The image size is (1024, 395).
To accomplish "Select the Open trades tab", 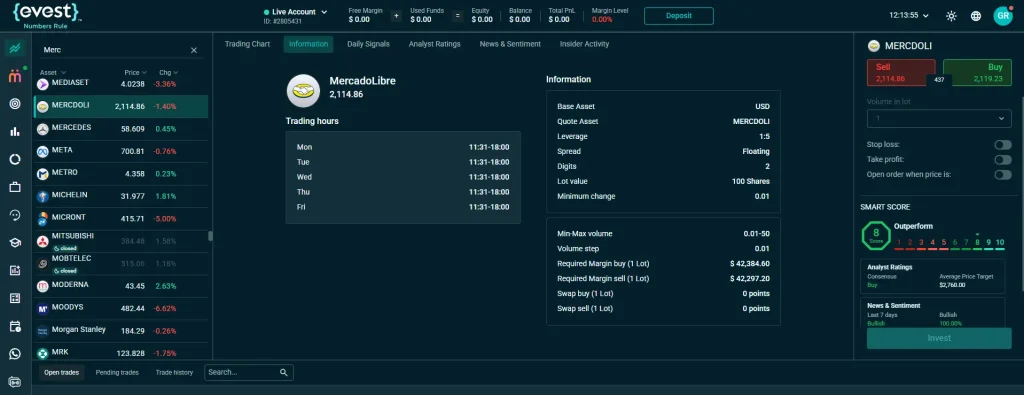I will (x=61, y=372).
